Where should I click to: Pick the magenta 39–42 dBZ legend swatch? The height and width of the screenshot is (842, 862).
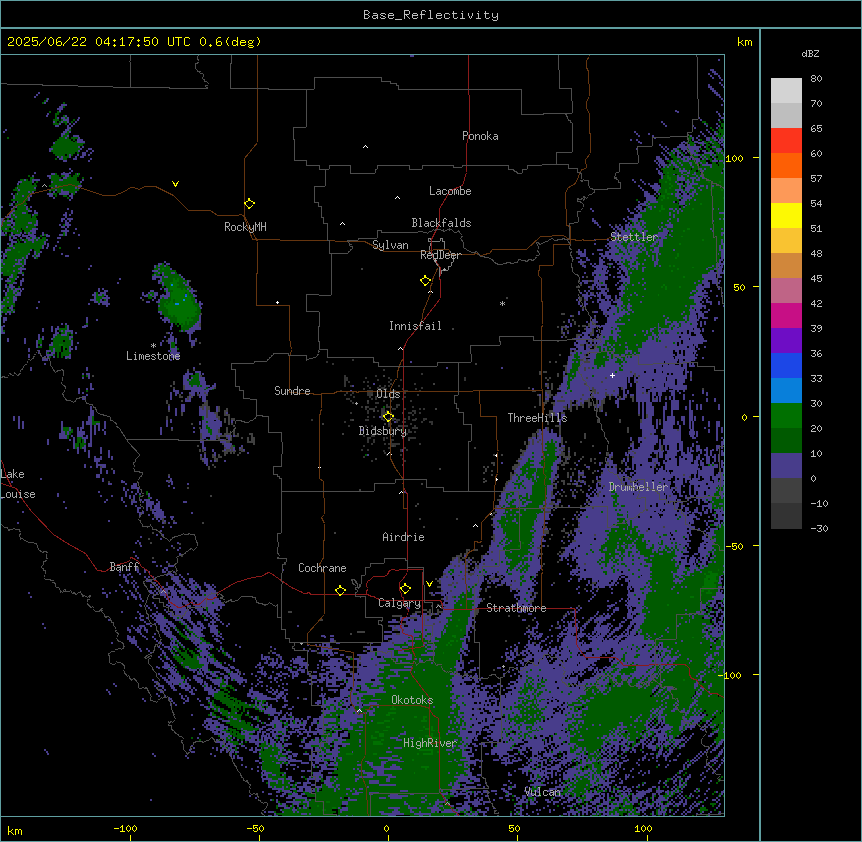click(x=786, y=315)
